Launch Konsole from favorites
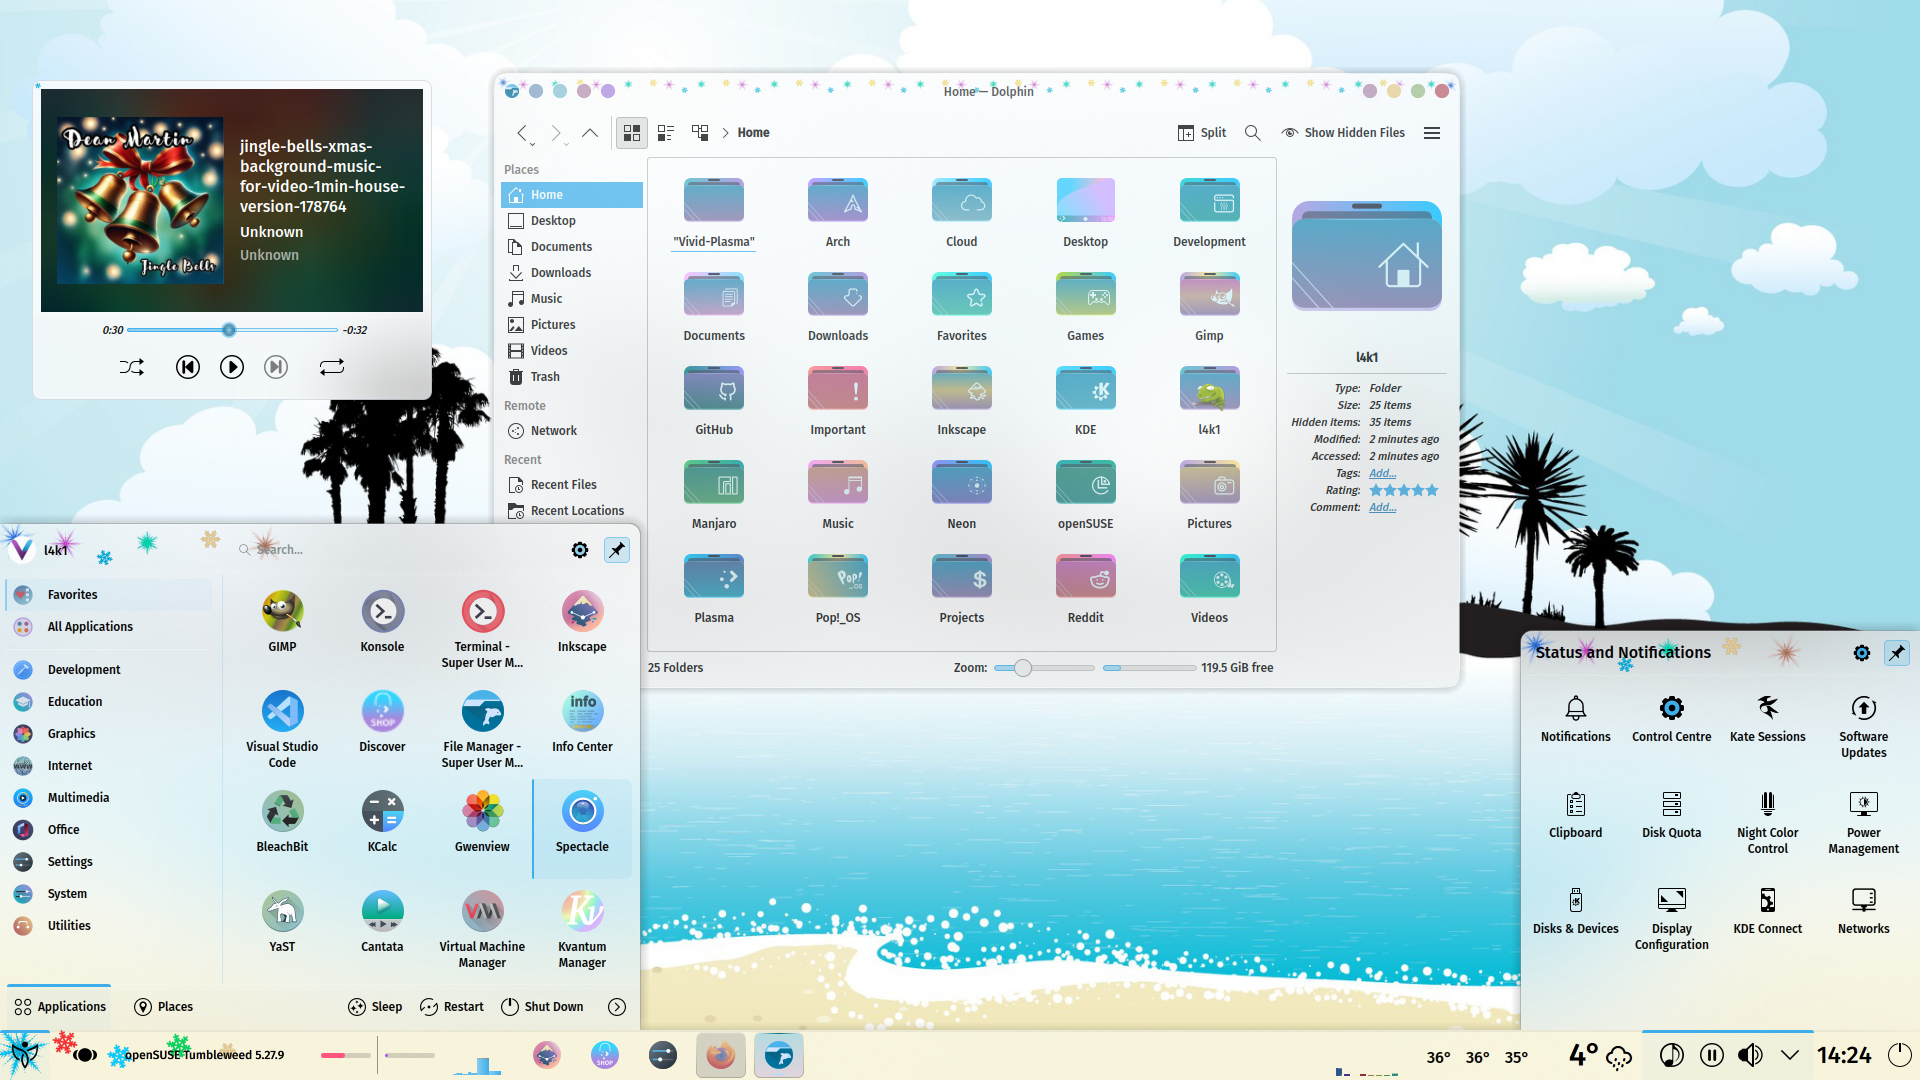 coord(382,621)
